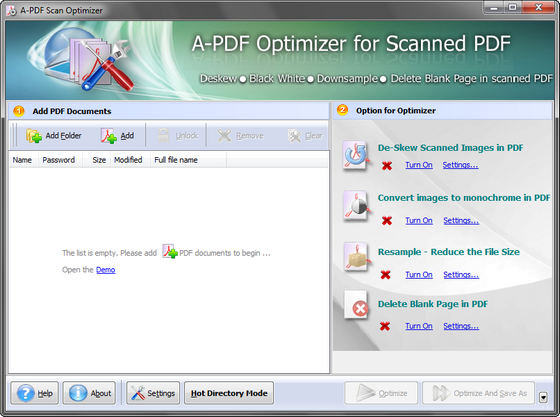
Task: Click the PDF add icon in empty list message
Action: (x=170, y=251)
